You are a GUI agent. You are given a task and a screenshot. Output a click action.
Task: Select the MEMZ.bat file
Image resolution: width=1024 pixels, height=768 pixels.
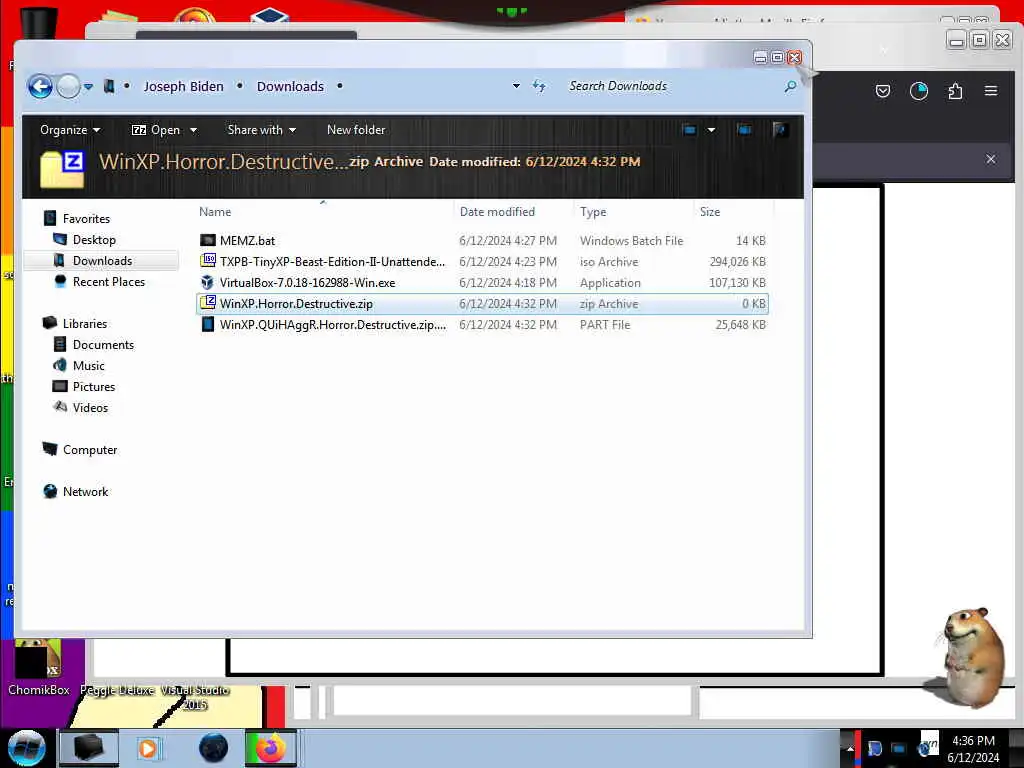(482, 240)
